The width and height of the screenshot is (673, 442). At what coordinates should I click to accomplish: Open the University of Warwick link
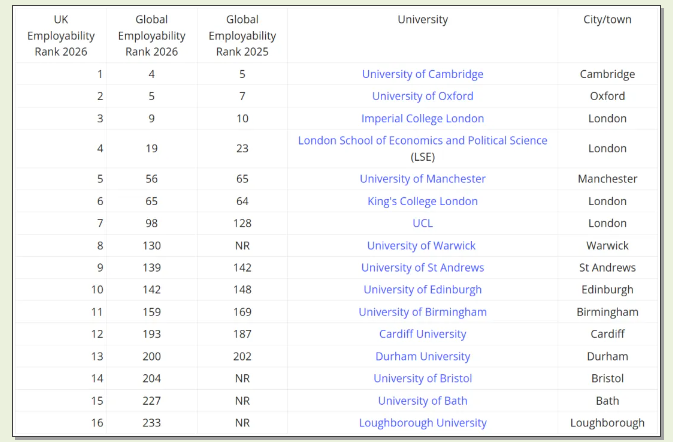click(421, 246)
